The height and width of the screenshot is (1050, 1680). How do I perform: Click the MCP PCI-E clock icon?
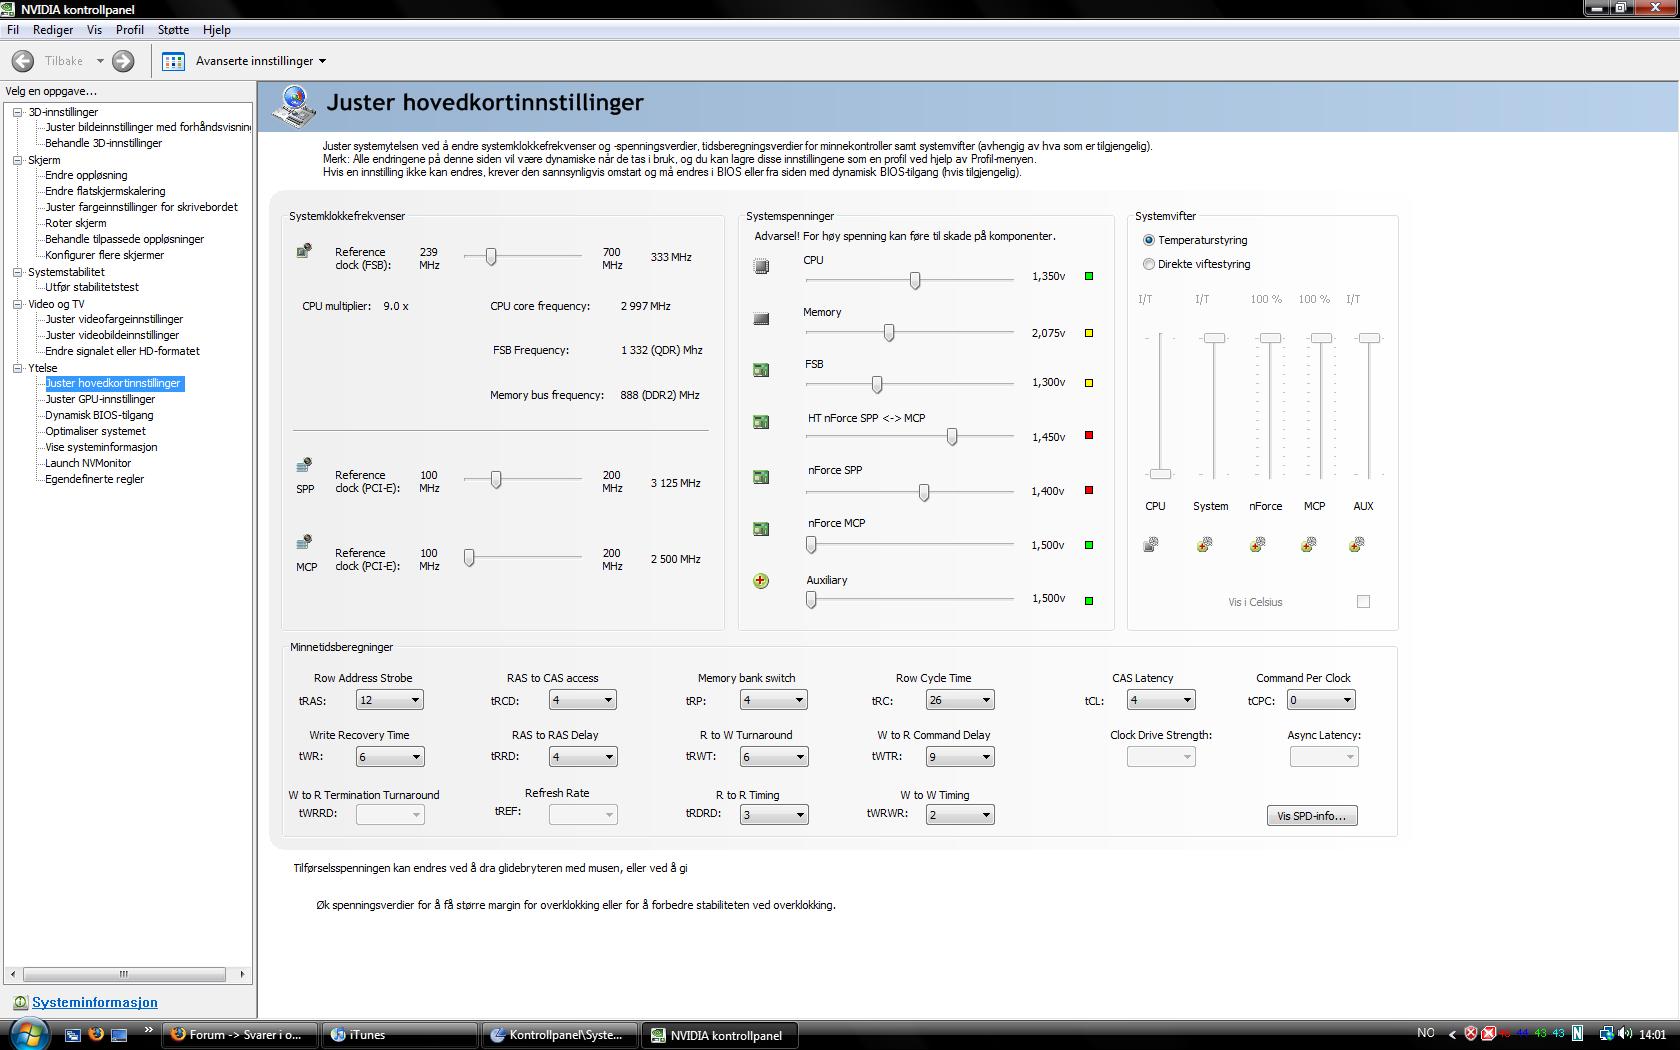[x=304, y=543]
